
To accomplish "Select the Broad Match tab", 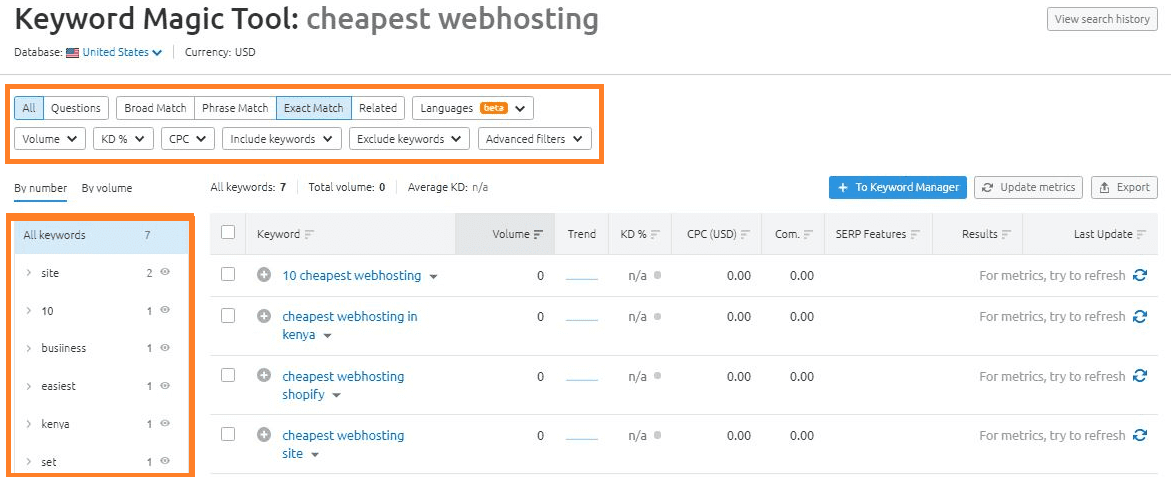I will click(155, 108).
